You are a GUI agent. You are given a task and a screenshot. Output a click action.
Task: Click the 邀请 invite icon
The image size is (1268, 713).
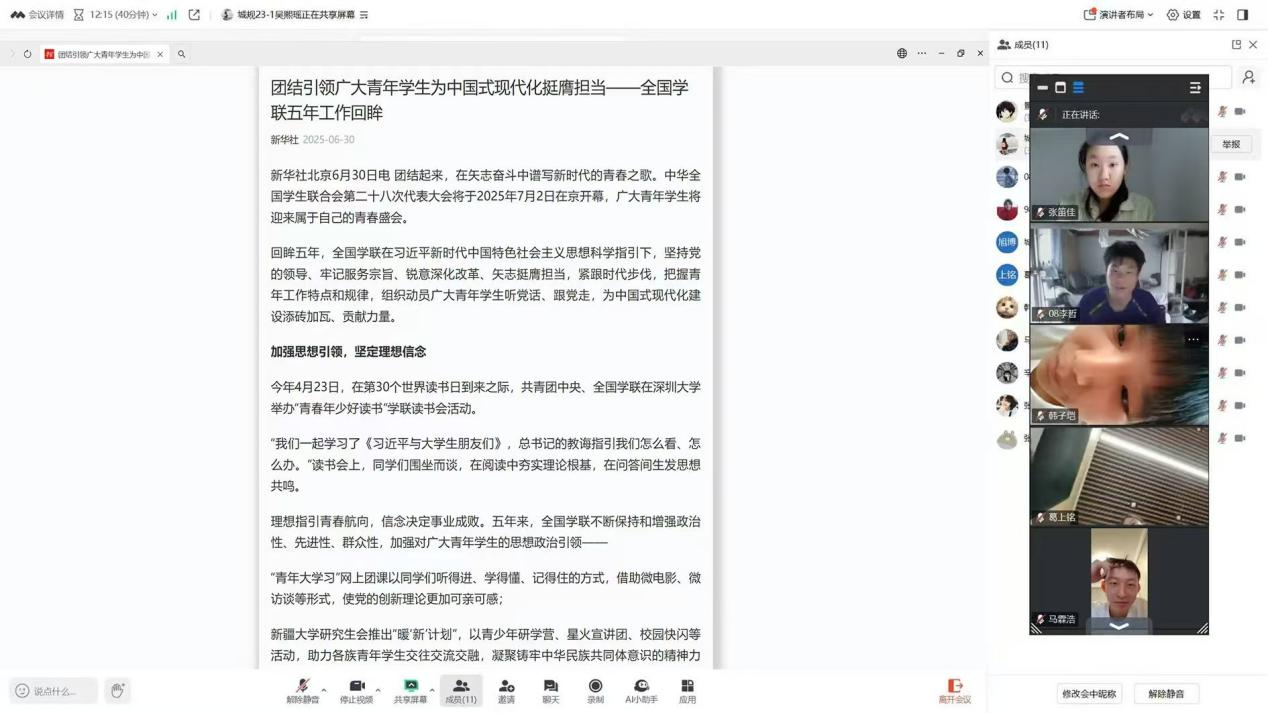tap(506, 690)
